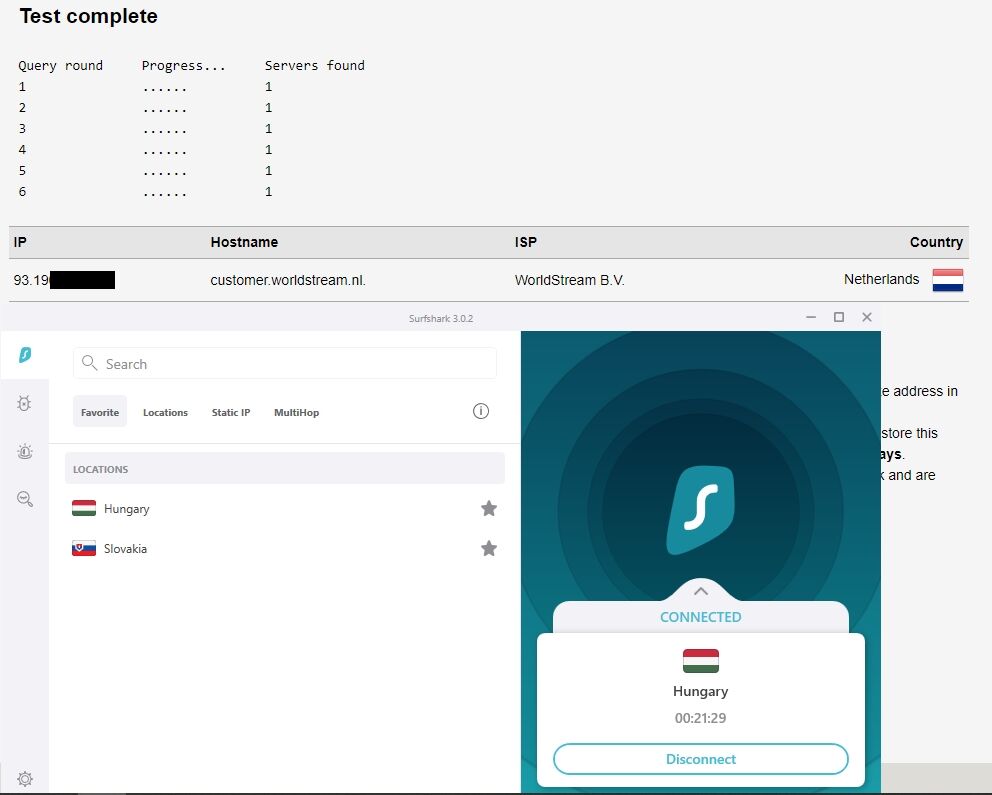This screenshot has height=795, width=992.
Task: Click the customer.worldstream.nl. hostname cell
Action: [288, 280]
